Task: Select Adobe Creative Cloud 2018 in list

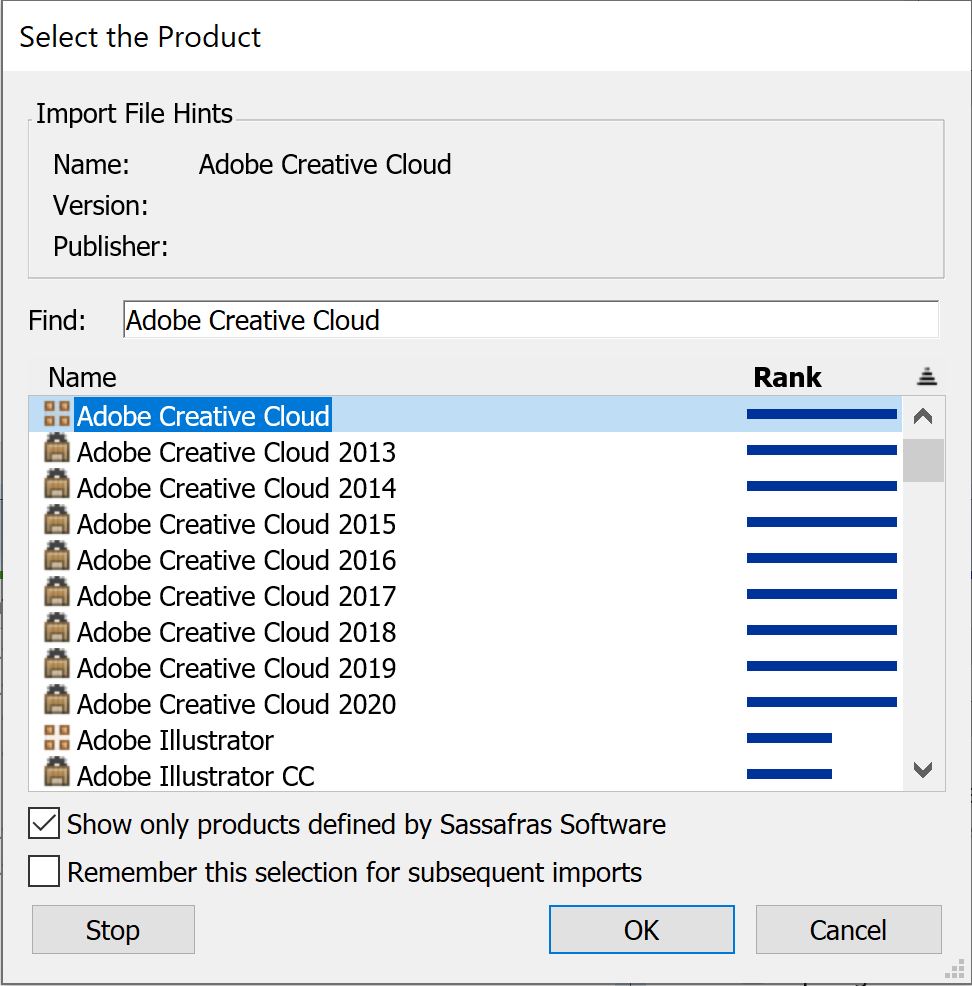Action: (x=465, y=629)
